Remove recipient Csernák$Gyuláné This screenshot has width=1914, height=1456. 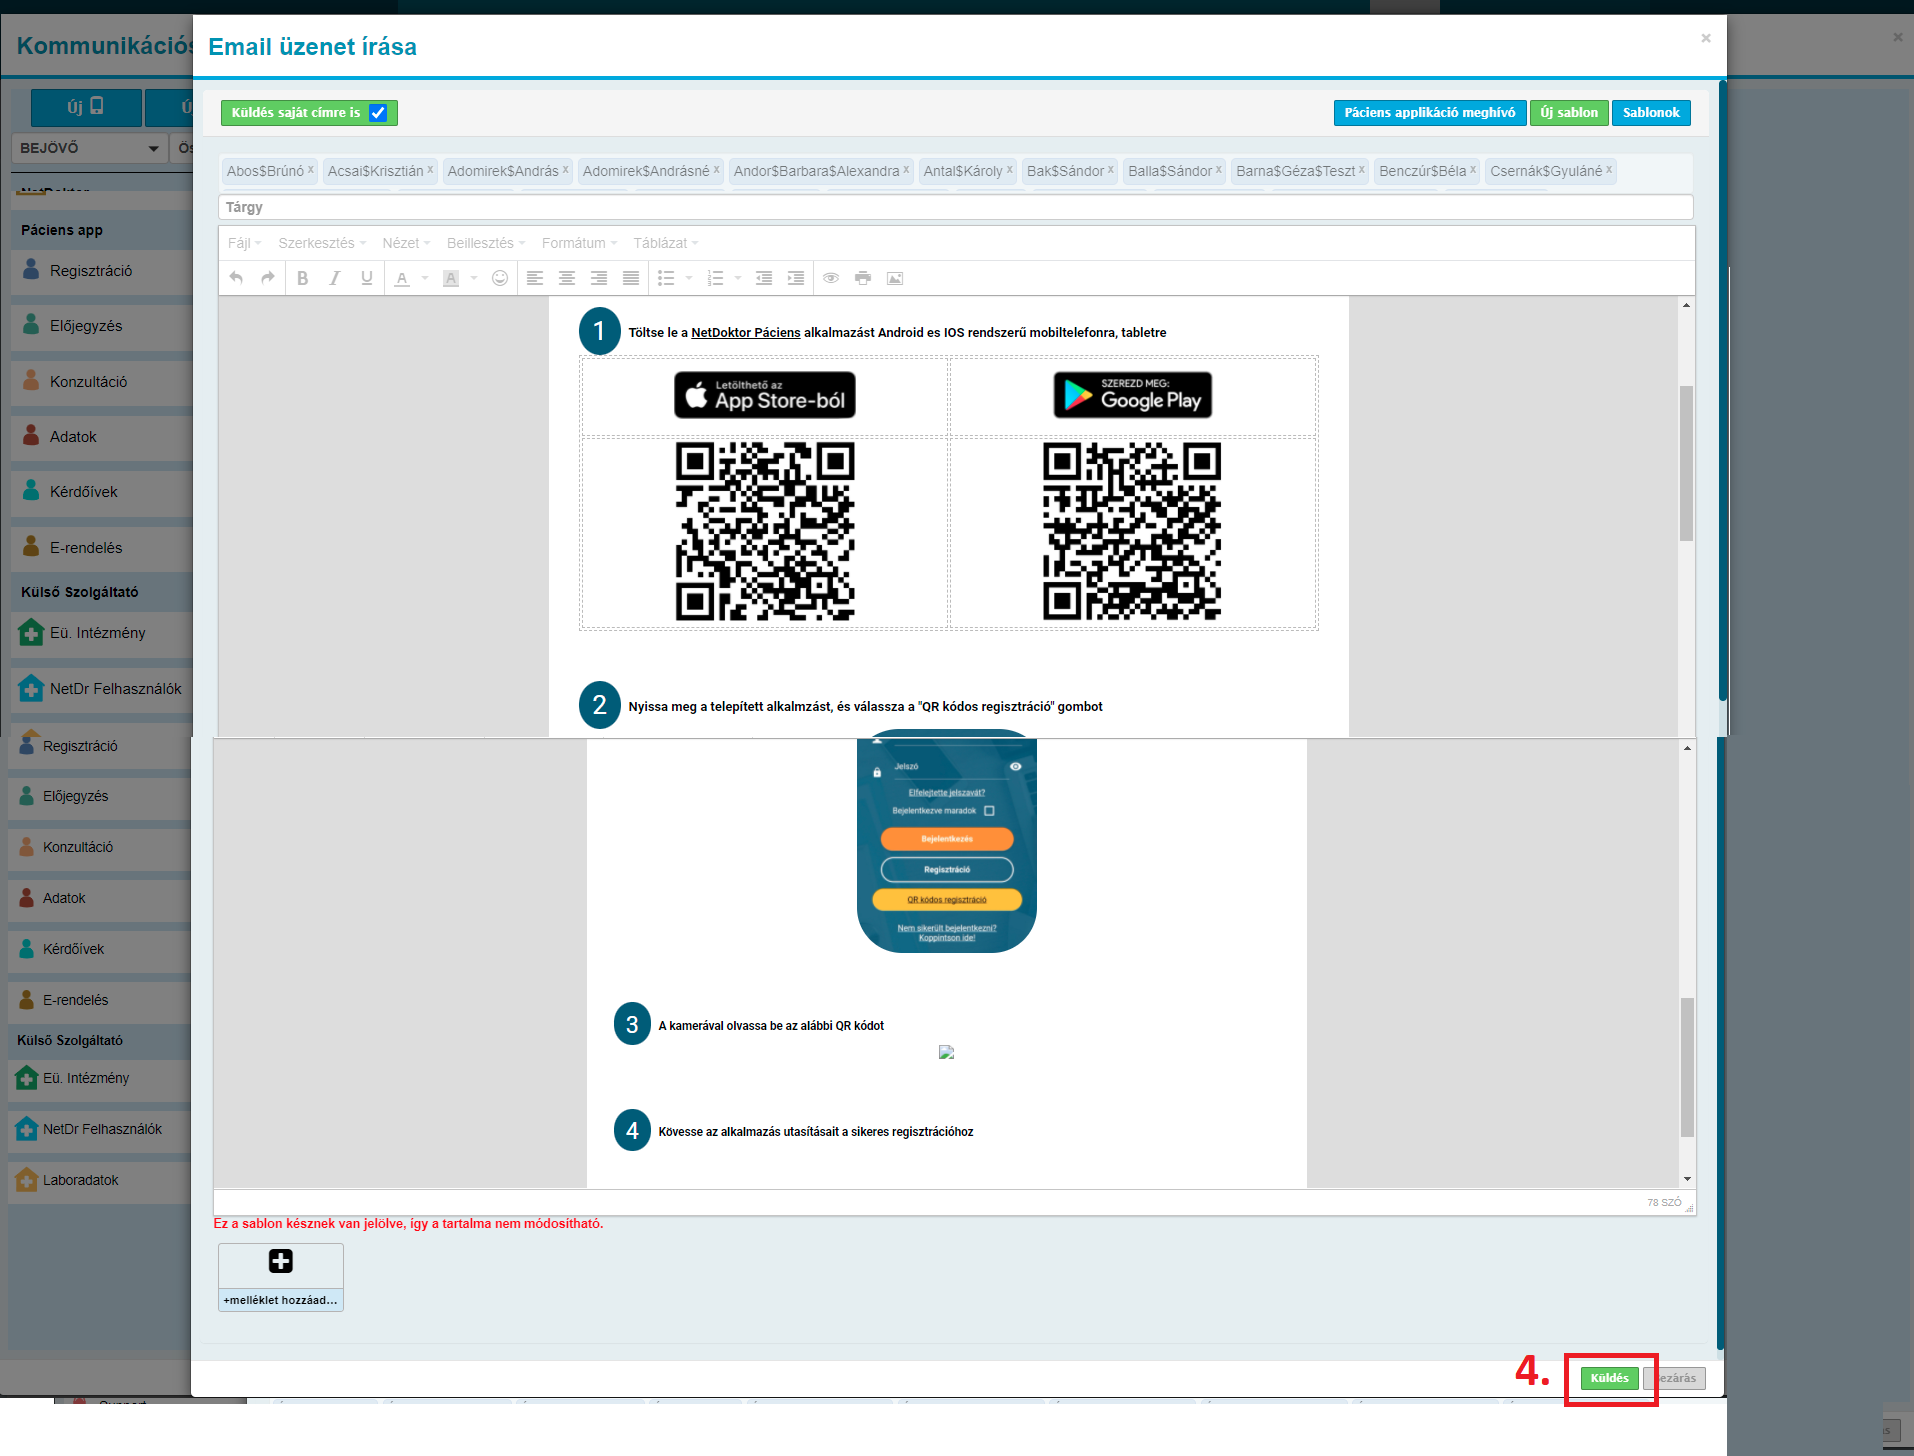click(x=1608, y=170)
